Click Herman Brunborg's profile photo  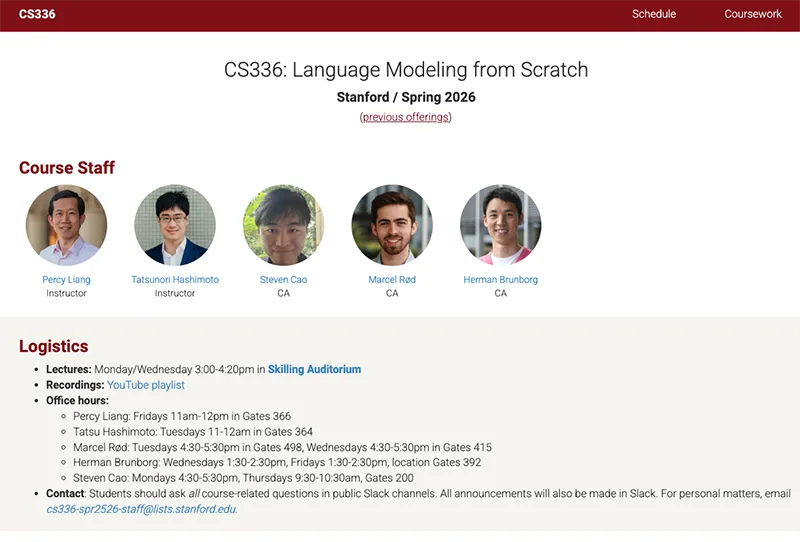point(501,225)
